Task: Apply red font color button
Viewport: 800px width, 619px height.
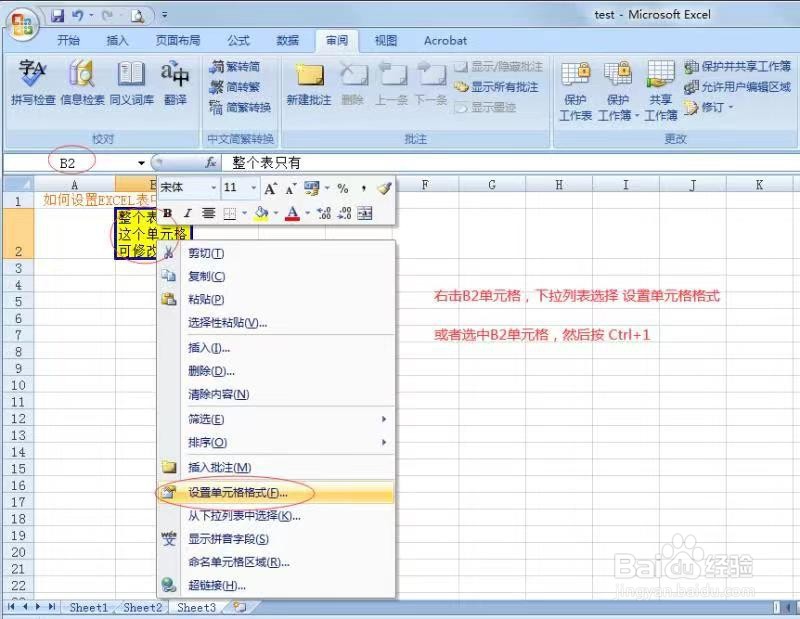Action: tap(292, 213)
